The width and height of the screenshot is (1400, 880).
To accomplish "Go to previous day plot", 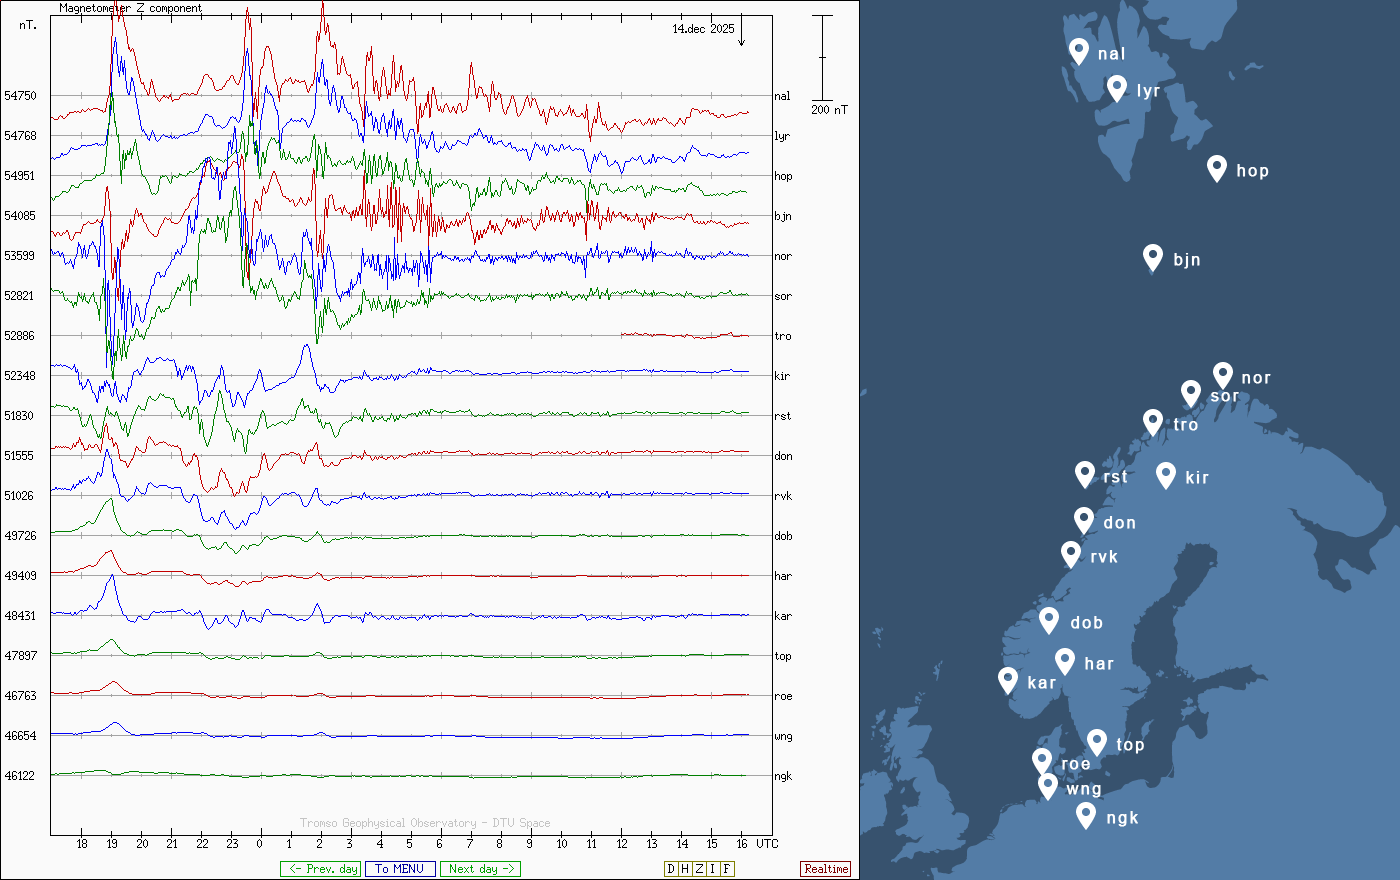I will pyautogui.click(x=318, y=869).
